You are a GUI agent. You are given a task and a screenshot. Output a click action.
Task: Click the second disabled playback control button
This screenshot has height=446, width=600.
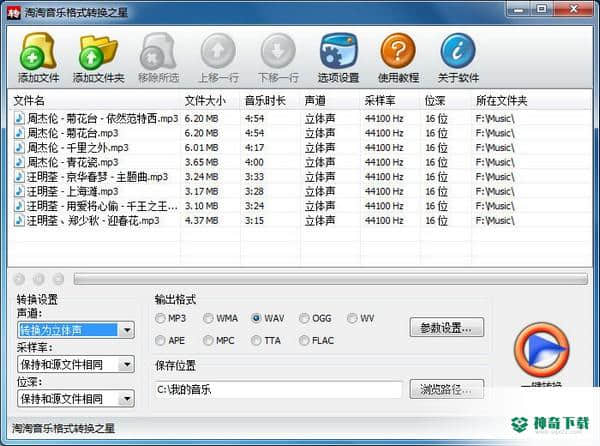click(39, 279)
